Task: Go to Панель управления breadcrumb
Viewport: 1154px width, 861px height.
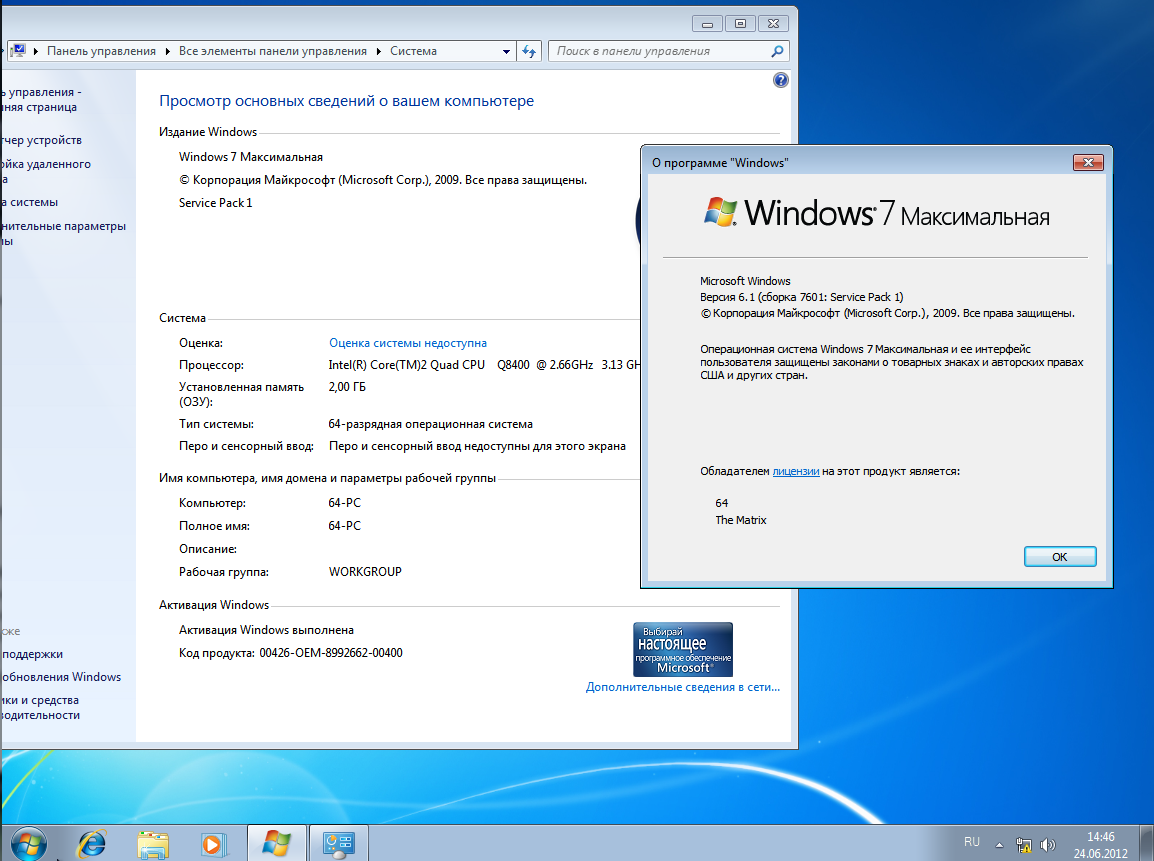Action: click(x=102, y=51)
